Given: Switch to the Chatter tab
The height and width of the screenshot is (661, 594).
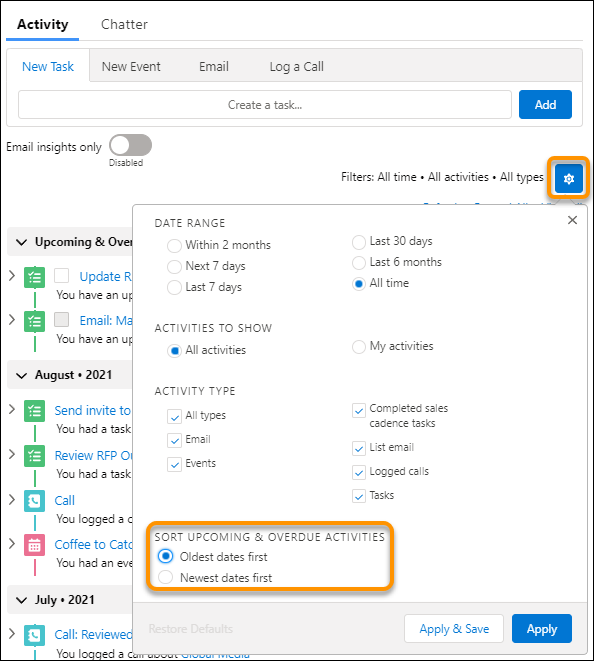Looking at the screenshot, I should point(124,24).
